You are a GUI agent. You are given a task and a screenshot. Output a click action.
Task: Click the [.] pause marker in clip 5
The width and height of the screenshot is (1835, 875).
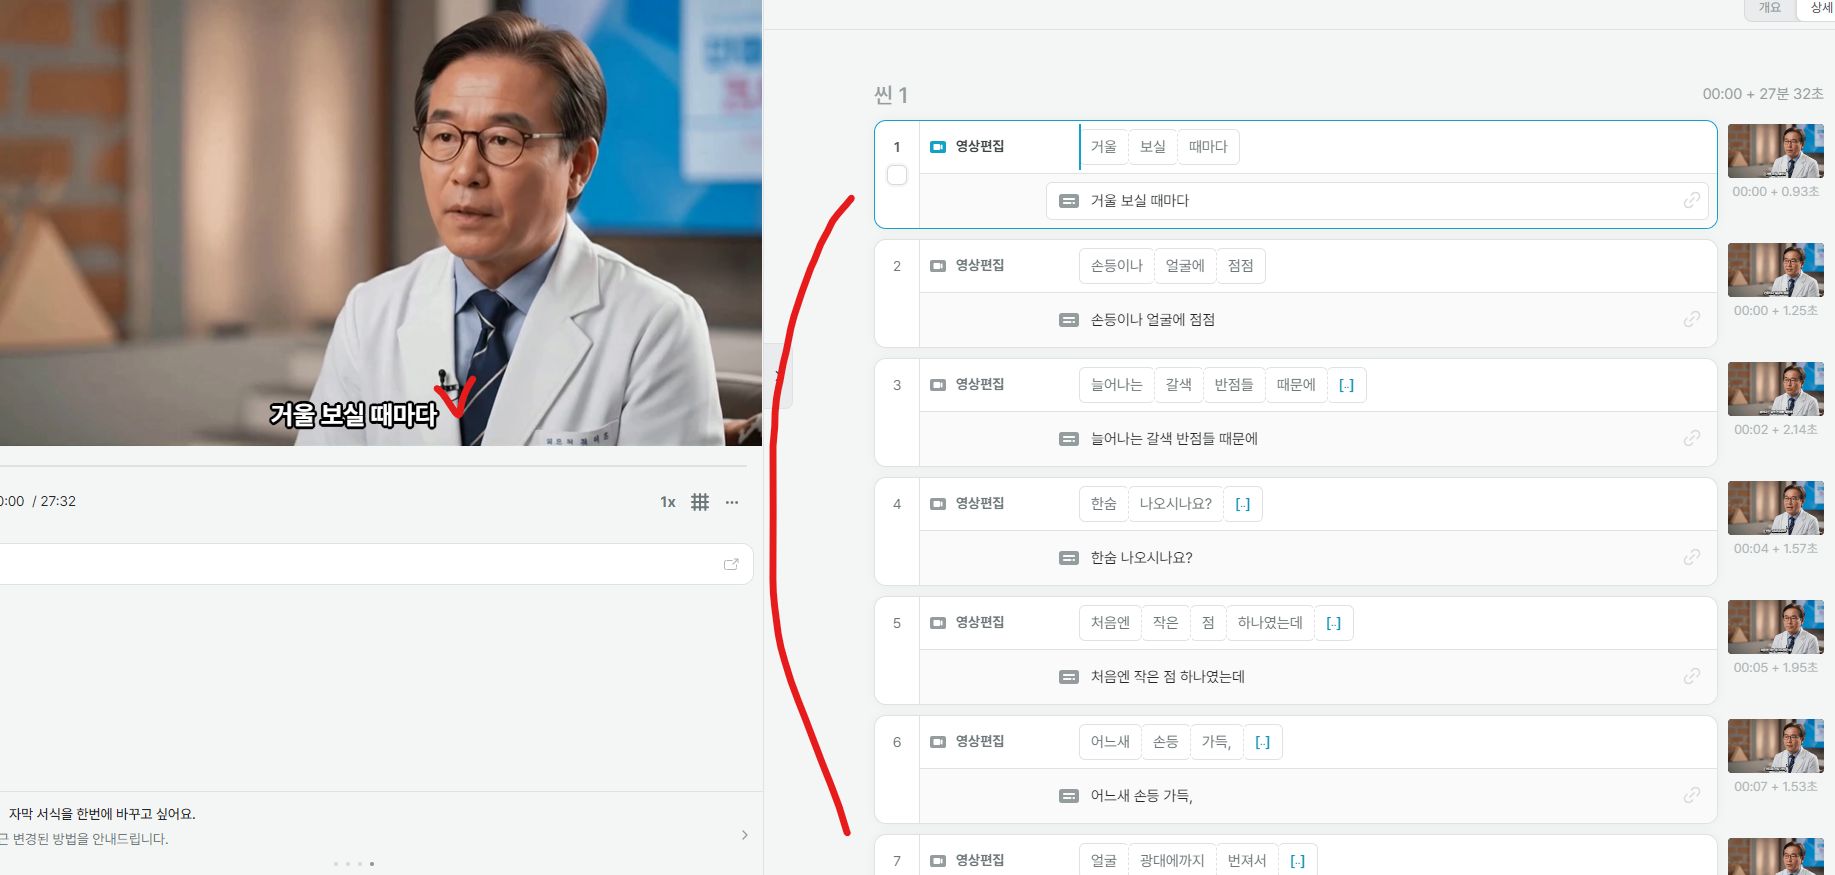point(1334,623)
